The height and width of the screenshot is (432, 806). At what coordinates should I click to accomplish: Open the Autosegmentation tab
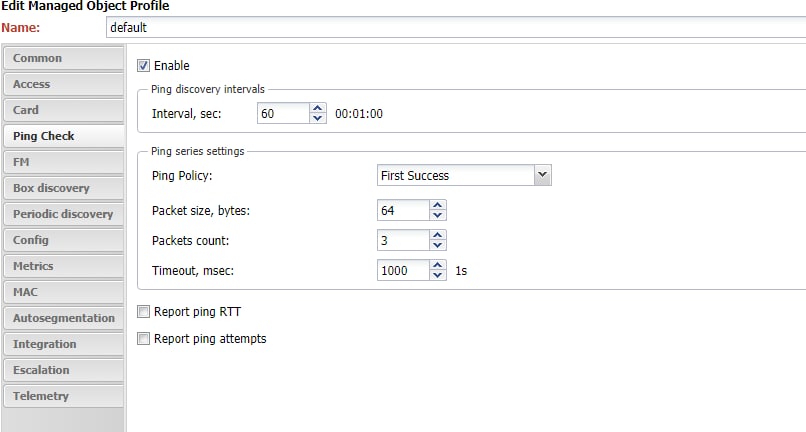point(63,318)
